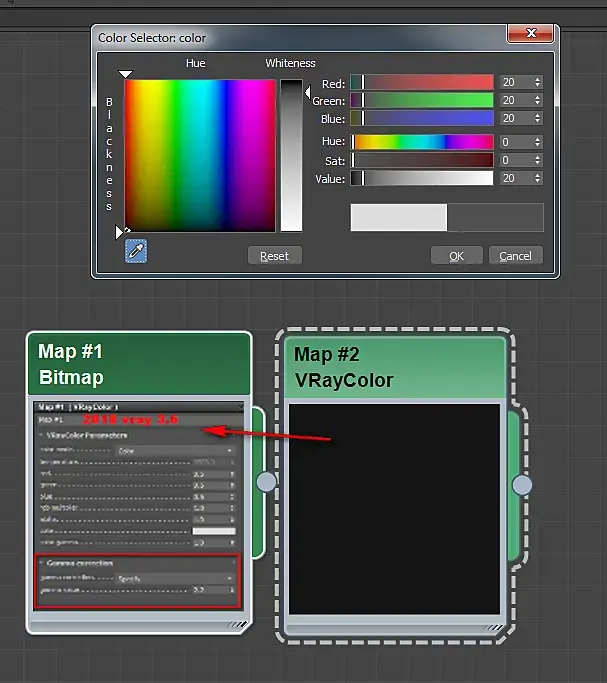Click the Map #1 node resize grip
Screen dimensions: 607x683
click(237, 625)
